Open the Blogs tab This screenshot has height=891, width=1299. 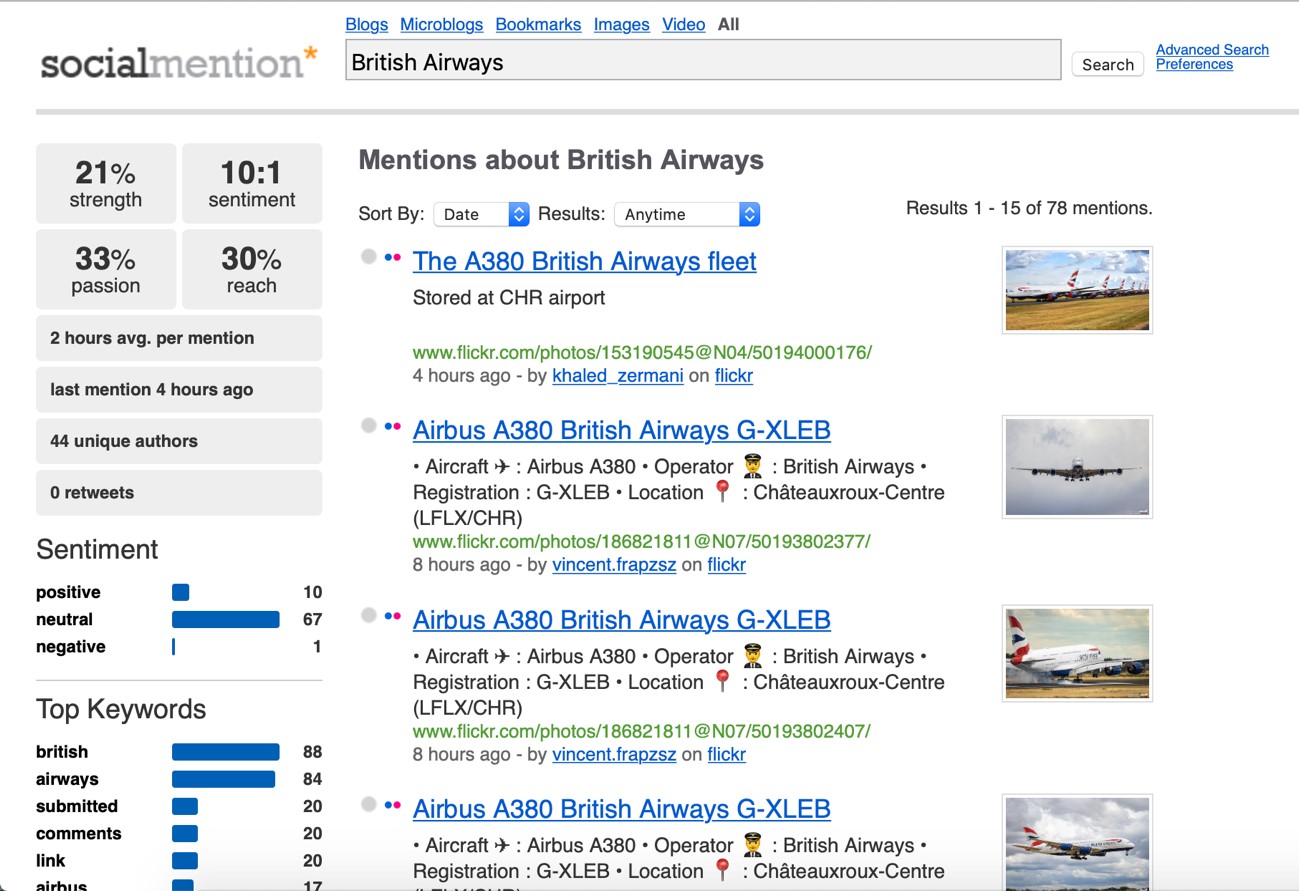point(366,24)
